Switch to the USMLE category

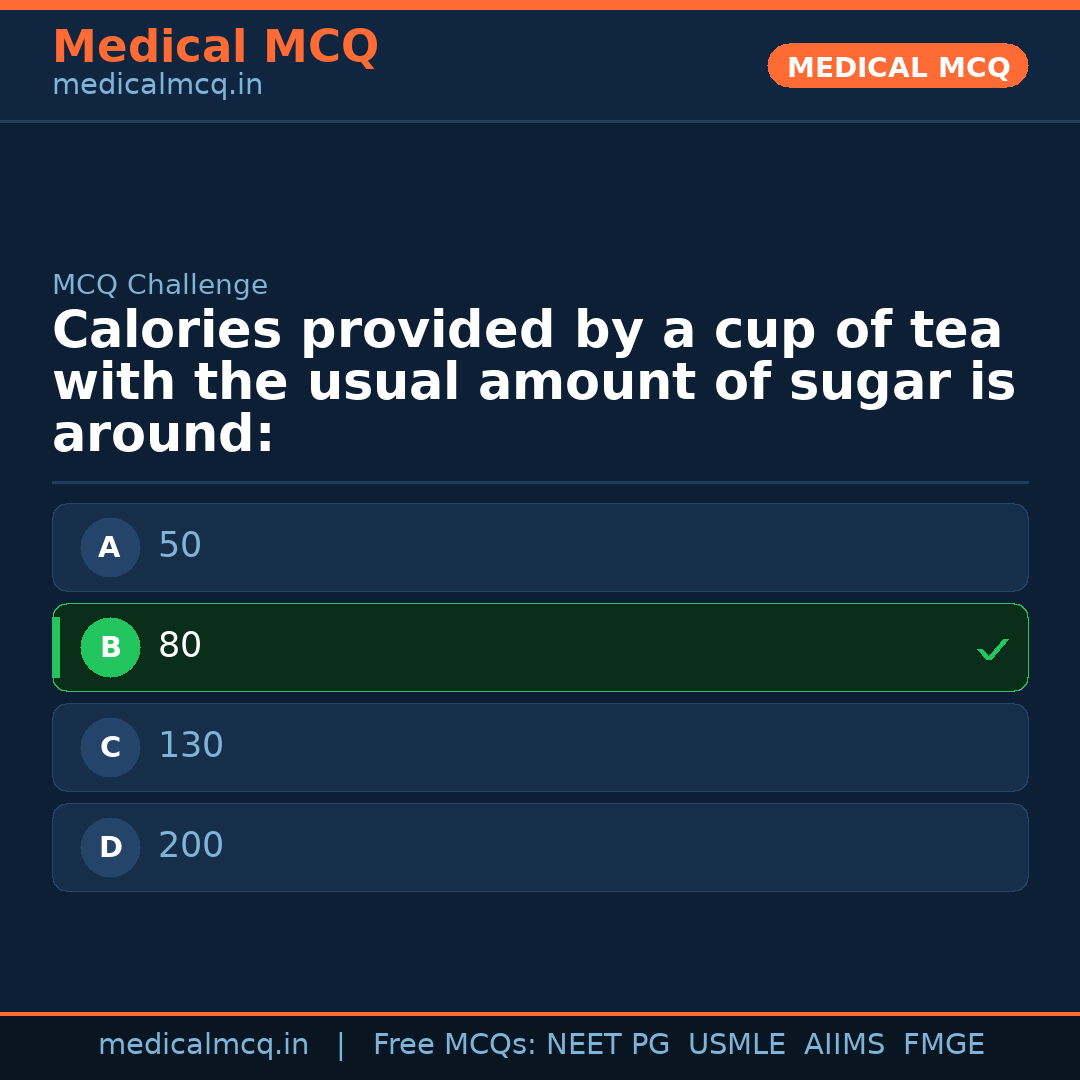tap(737, 1044)
